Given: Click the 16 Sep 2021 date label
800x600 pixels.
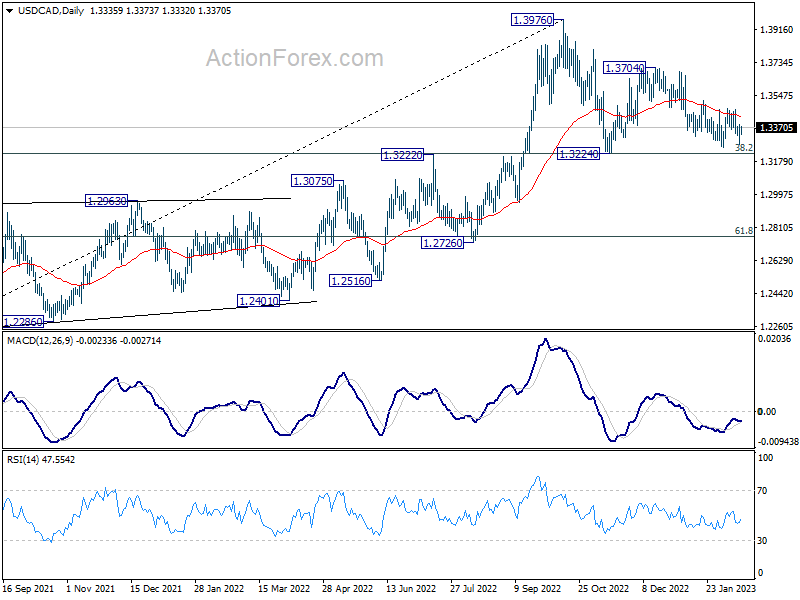Looking at the screenshot, I should click(x=28, y=588).
